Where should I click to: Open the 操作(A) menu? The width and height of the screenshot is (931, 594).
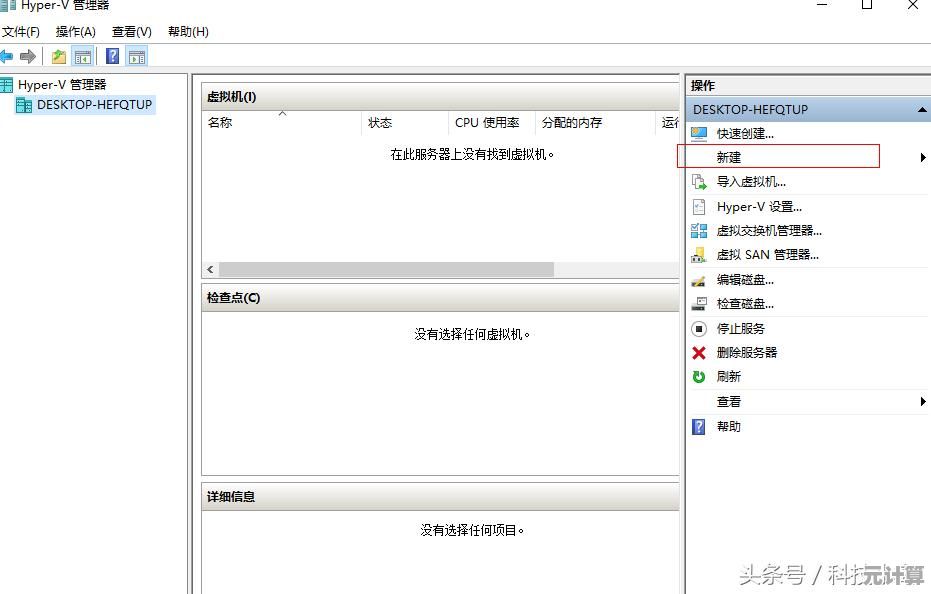[x=75, y=31]
